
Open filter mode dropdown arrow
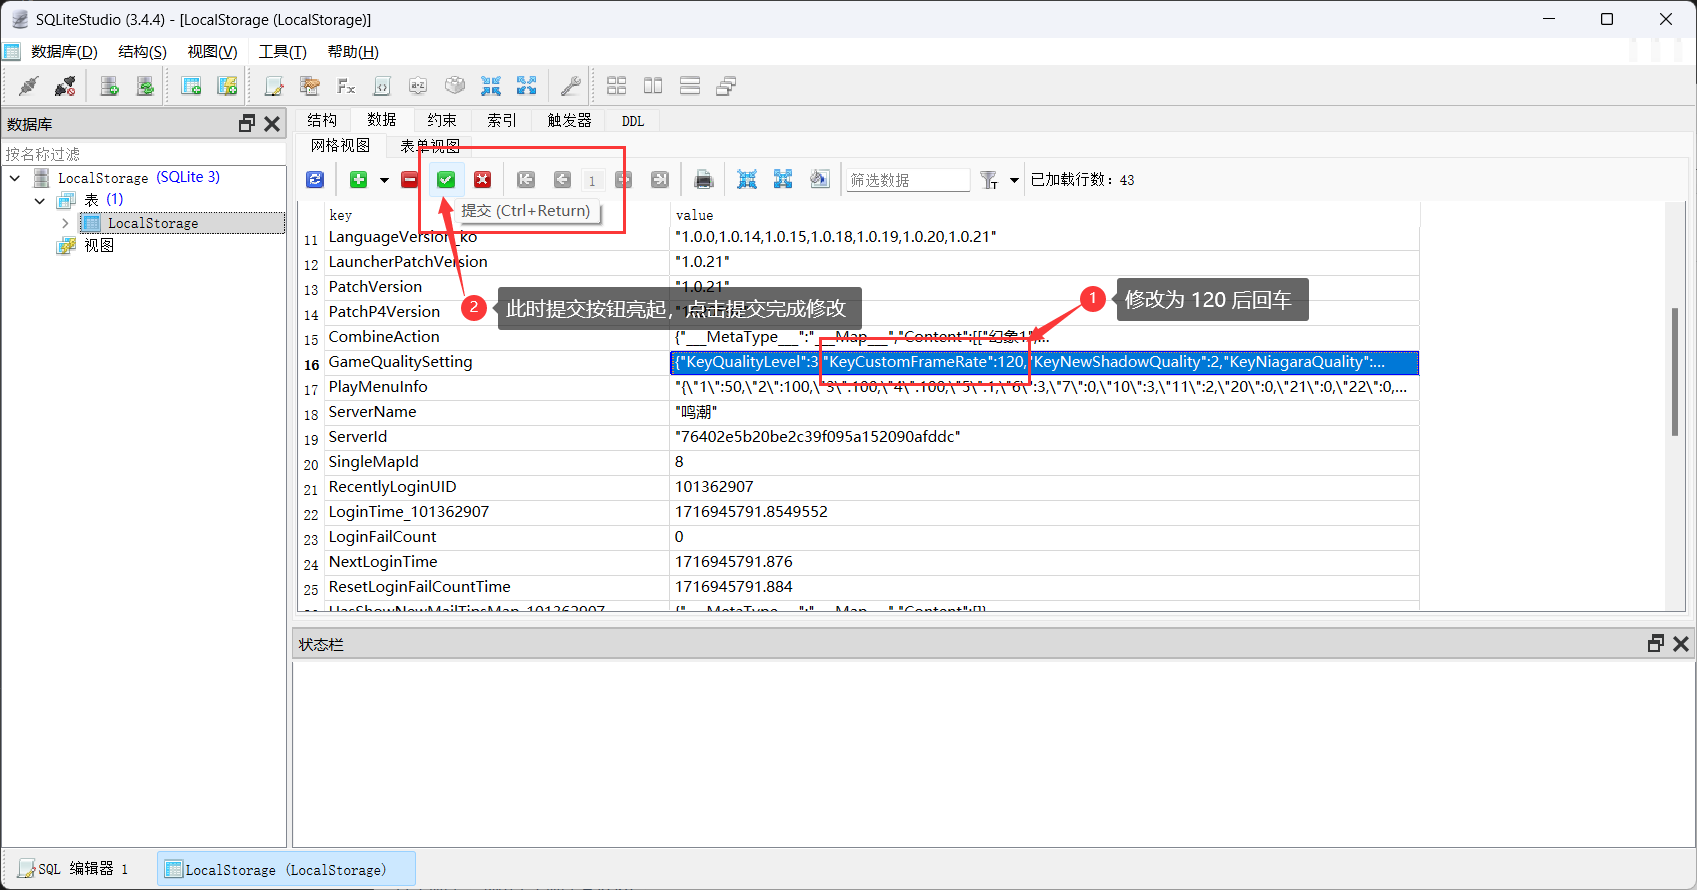pyautogui.click(x=1014, y=180)
